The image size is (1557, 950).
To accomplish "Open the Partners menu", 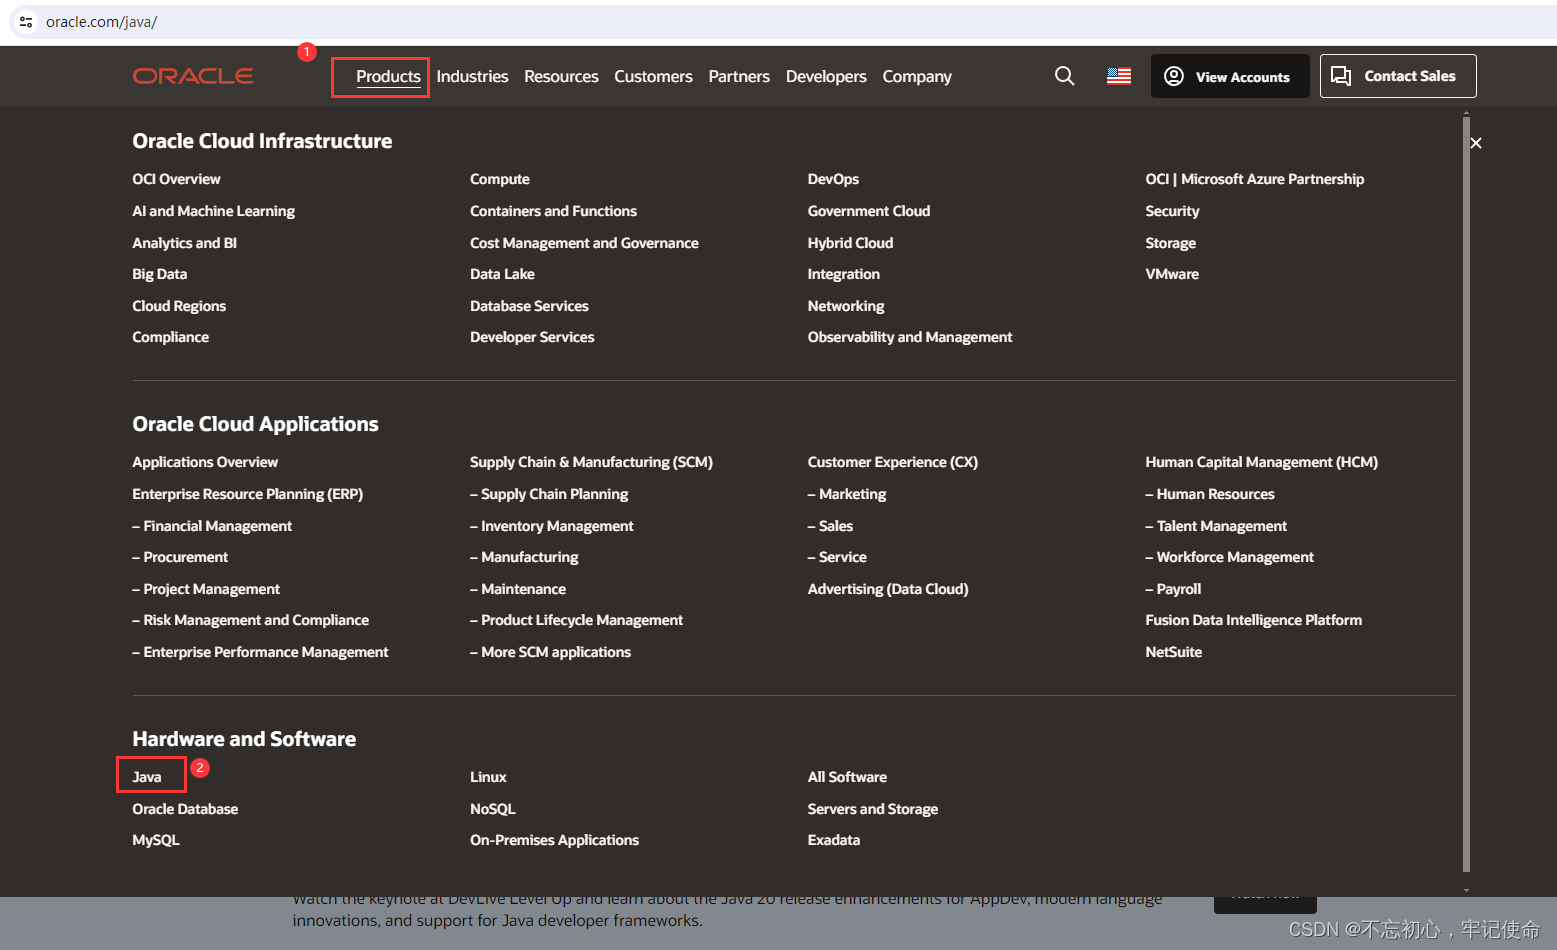I will pos(739,77).
